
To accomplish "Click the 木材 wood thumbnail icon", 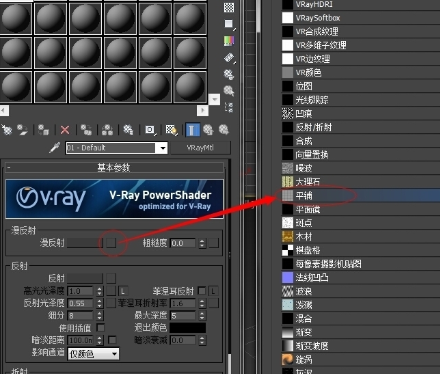I will pos(287,236).
